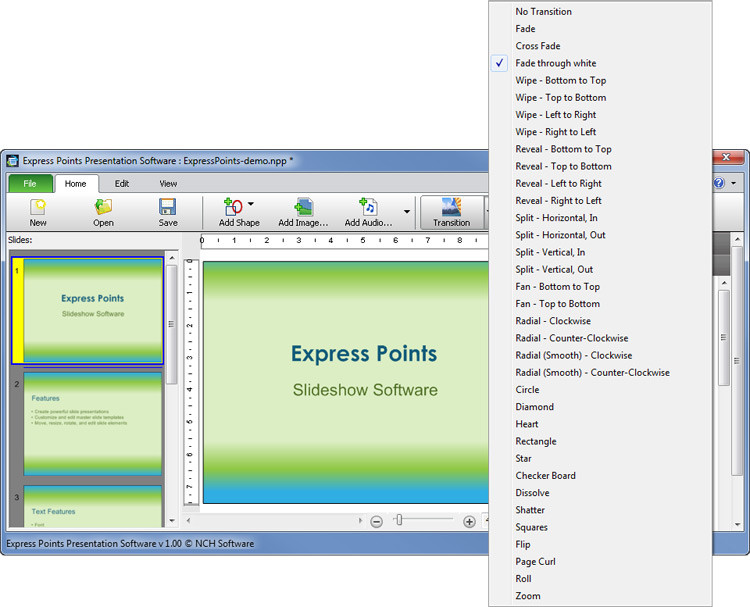Image resolution: width=750 pixels, height=607 pixels.
Task: Open the Add Shape dropdown arrow
Action: pyautogui.click(x=251, y=204)
